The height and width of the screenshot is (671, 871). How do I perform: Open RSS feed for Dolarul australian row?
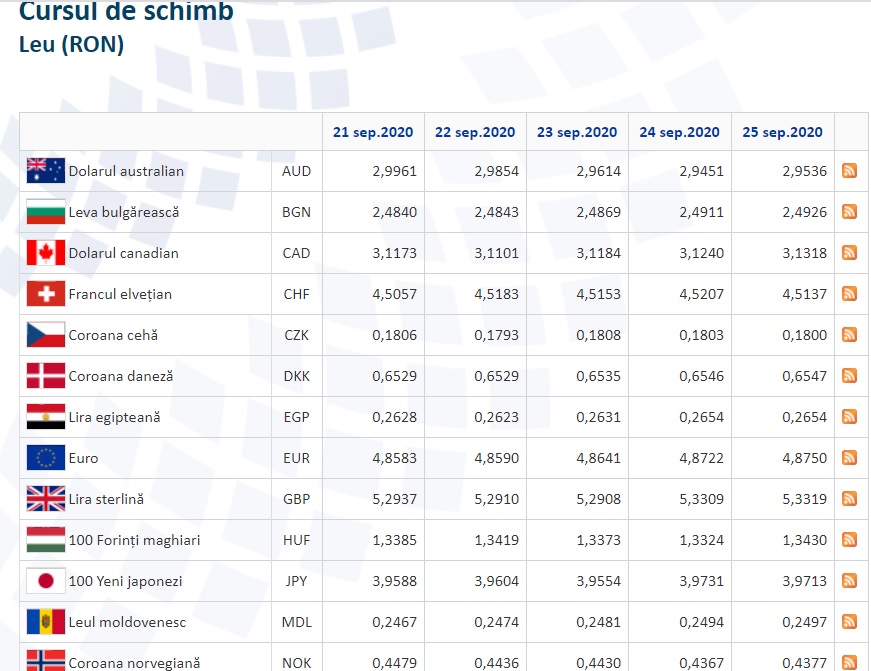[849, 171]
